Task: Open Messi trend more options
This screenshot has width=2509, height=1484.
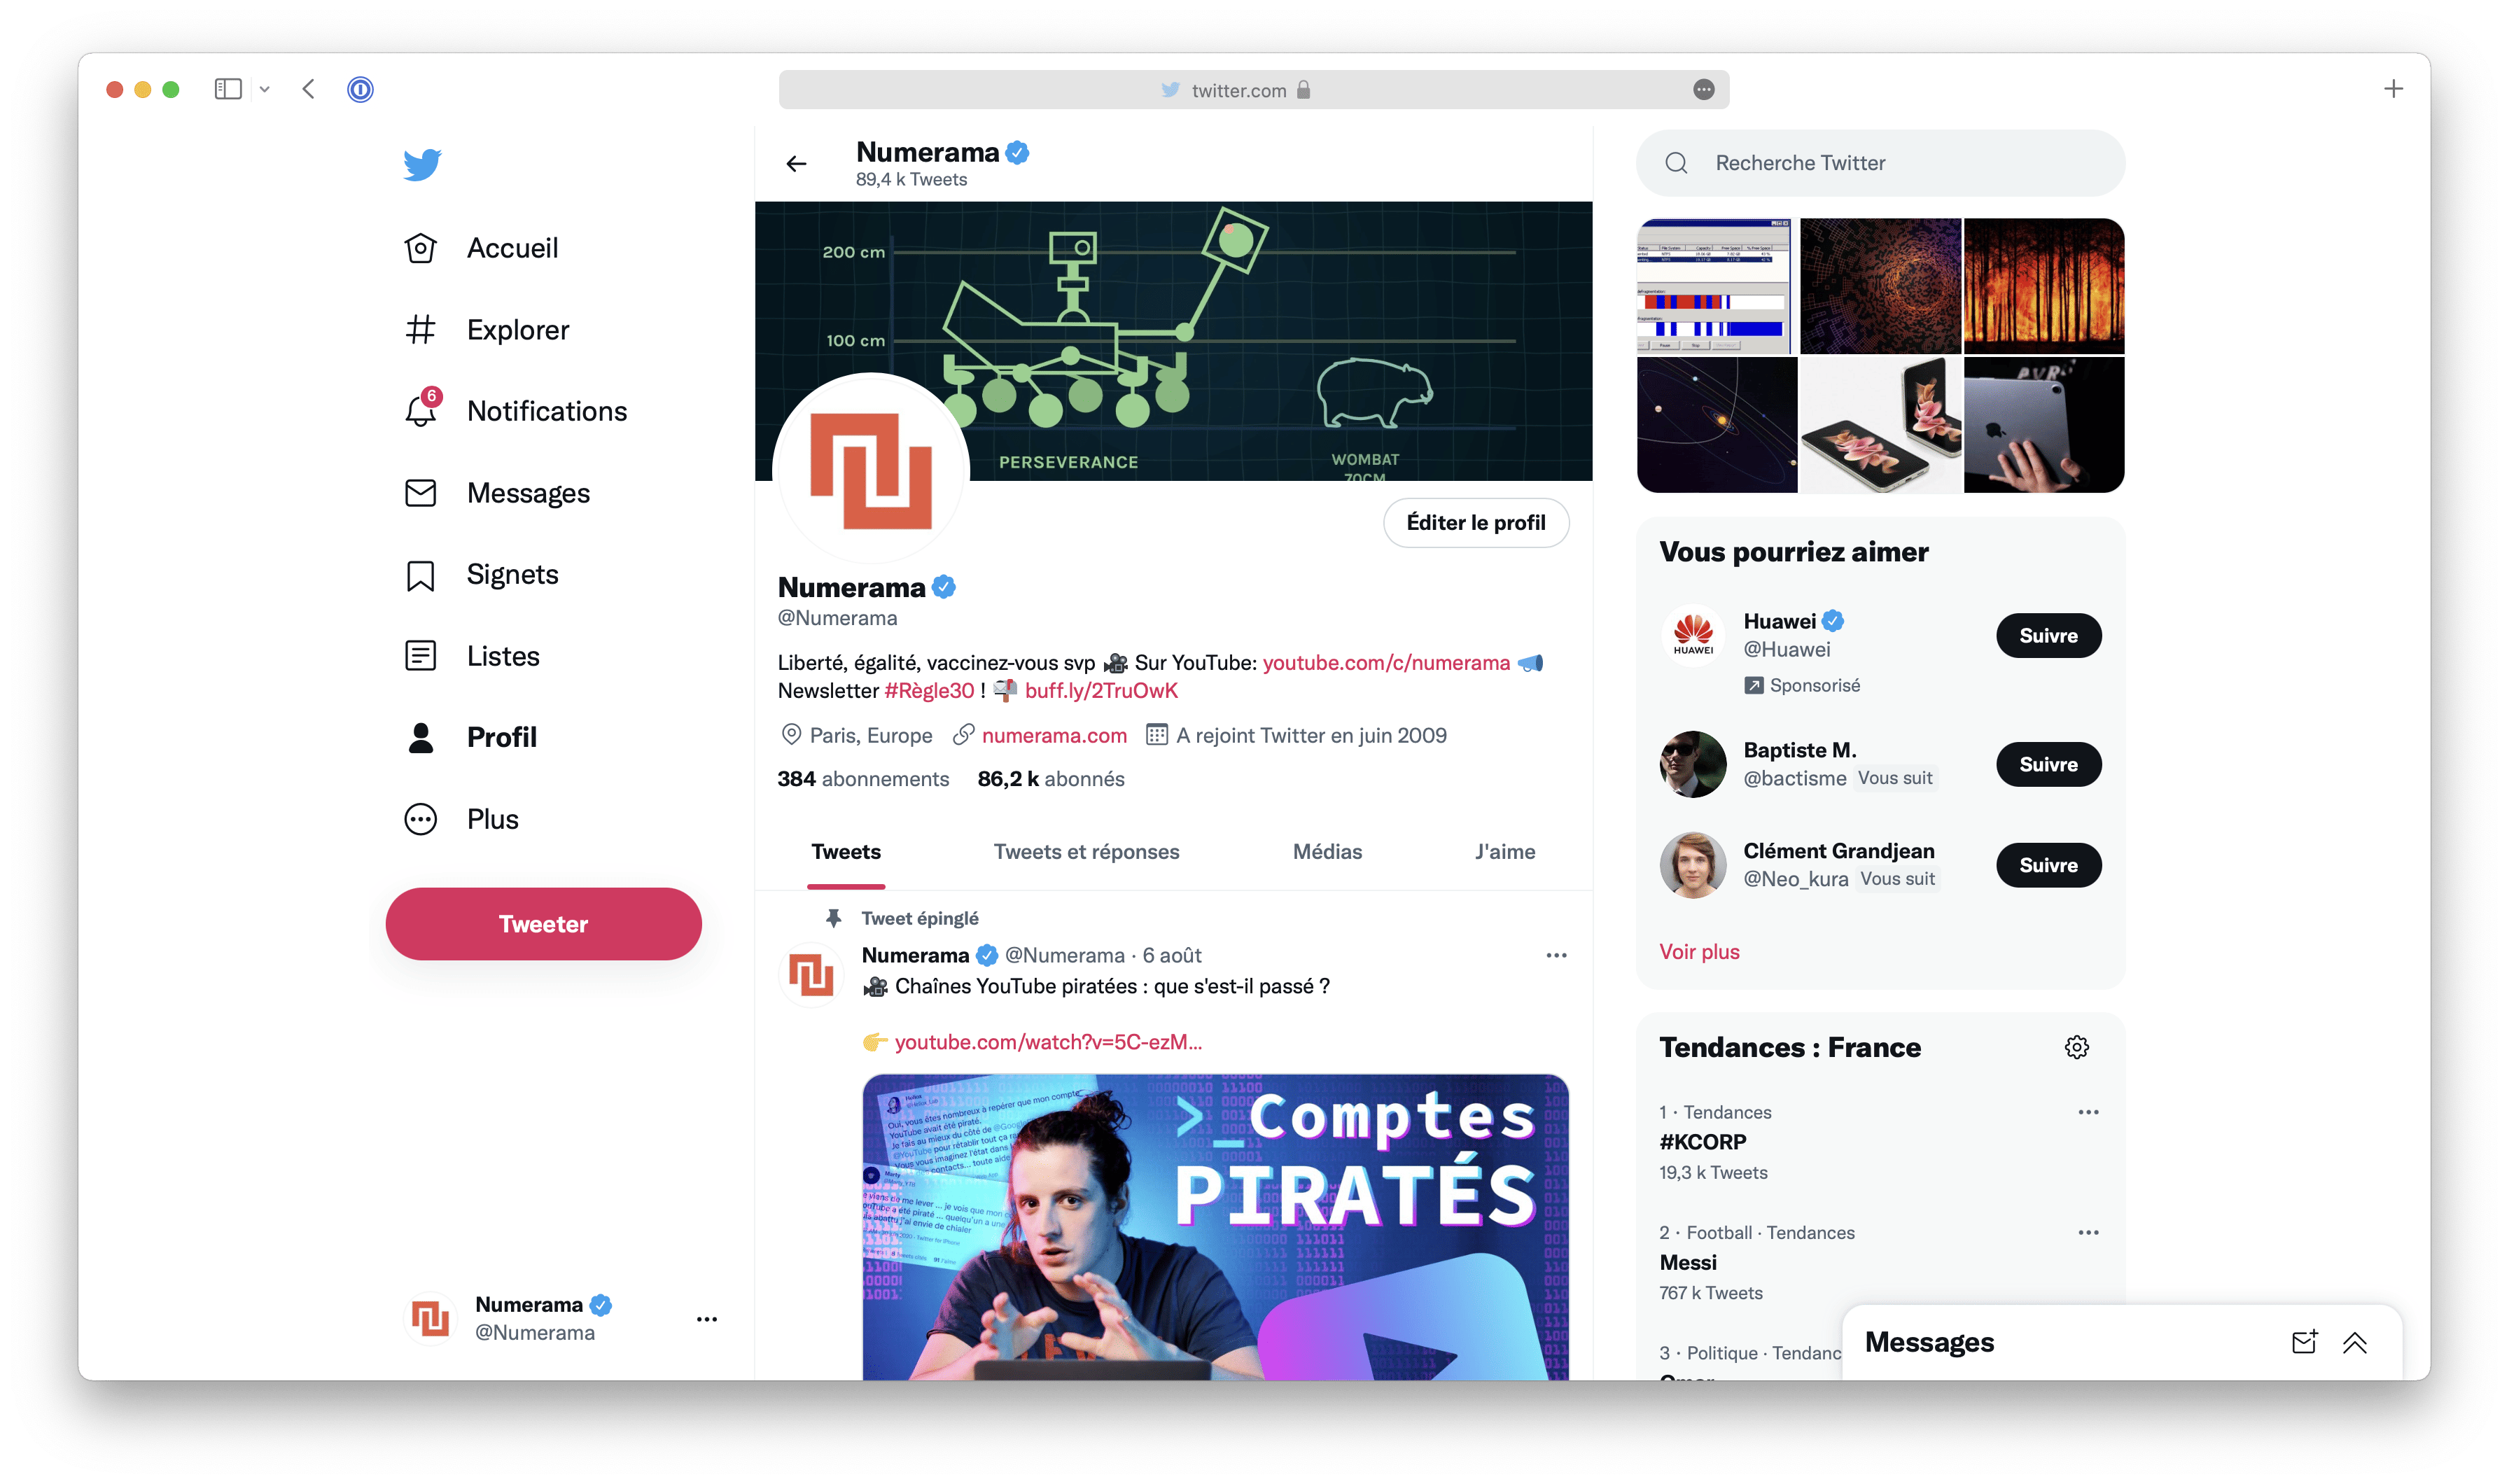Action: coord(2088,1233)
